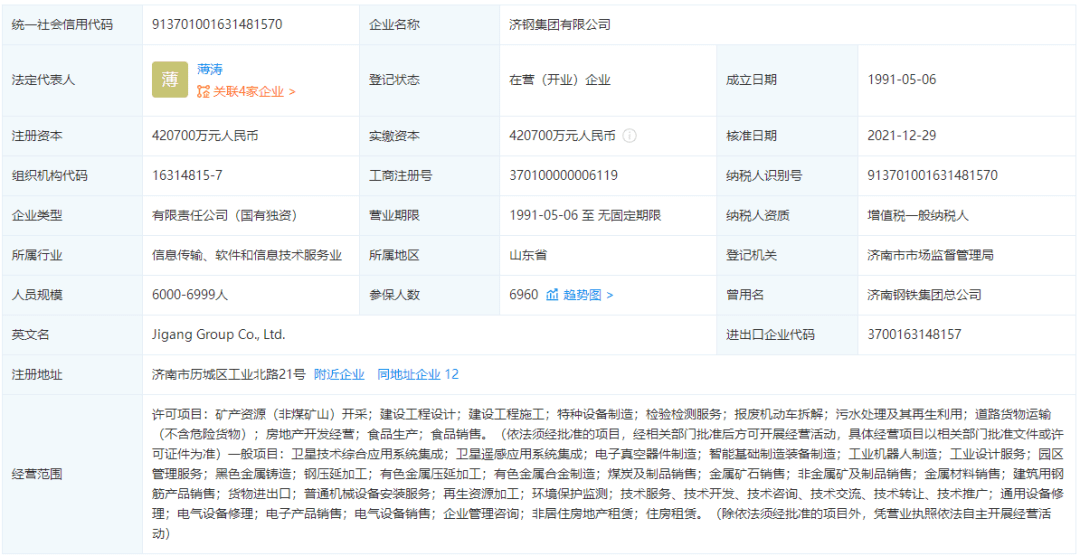The height and width of the screenshot is (556, 1080).
Task: Click registration status 在营（开业）企业
Action: [x=559, y=80]
